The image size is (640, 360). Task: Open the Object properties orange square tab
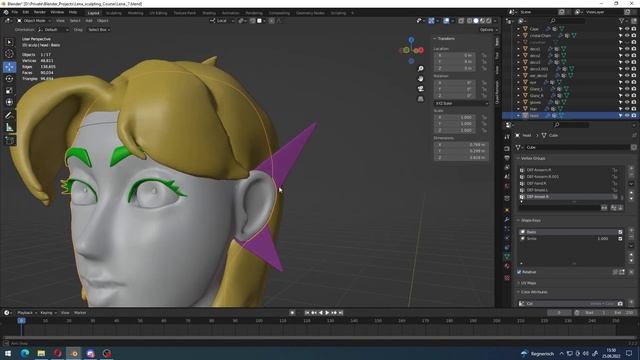[507, 210]
